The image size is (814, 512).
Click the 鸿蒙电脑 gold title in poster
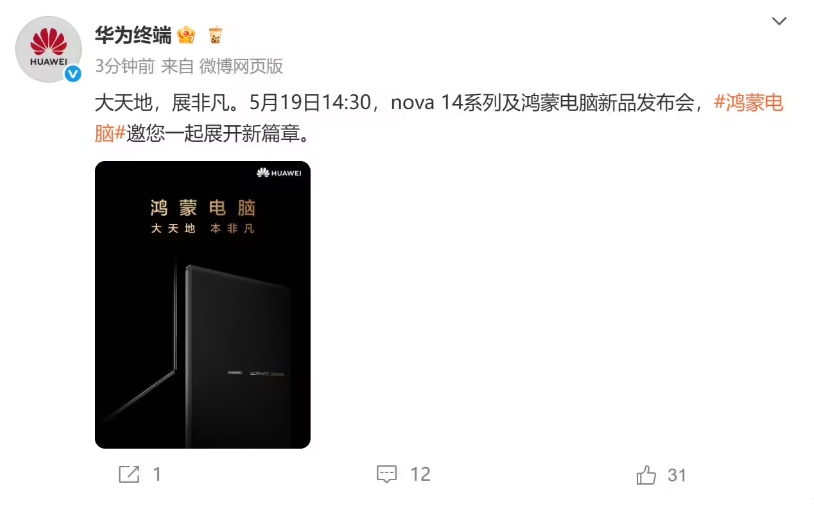(x=203, y=208)
